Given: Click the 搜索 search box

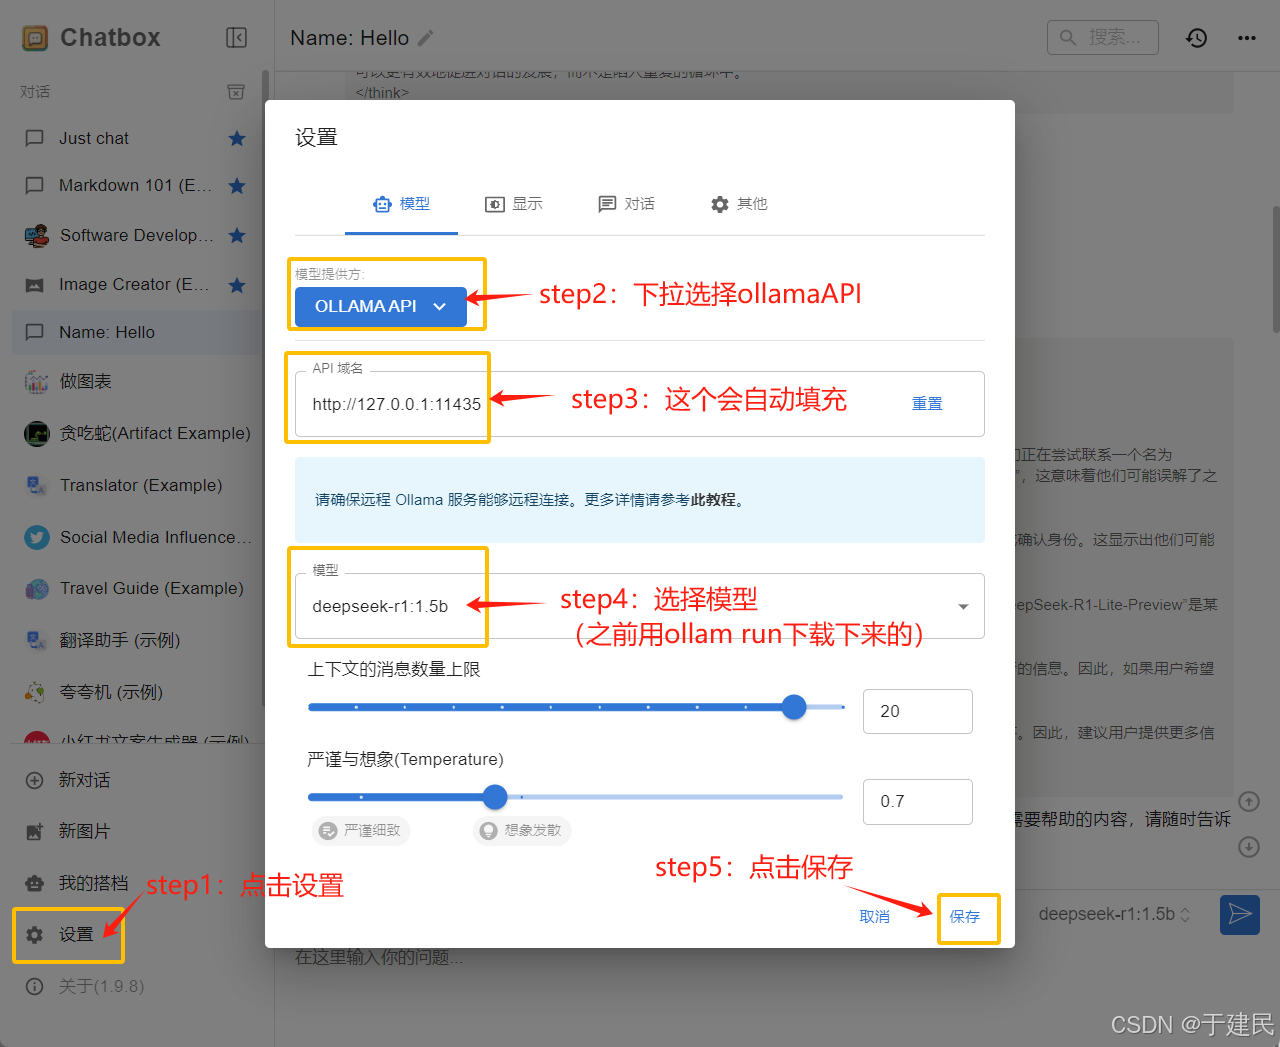Looking at the screenshot, I should click(1103, 38).
